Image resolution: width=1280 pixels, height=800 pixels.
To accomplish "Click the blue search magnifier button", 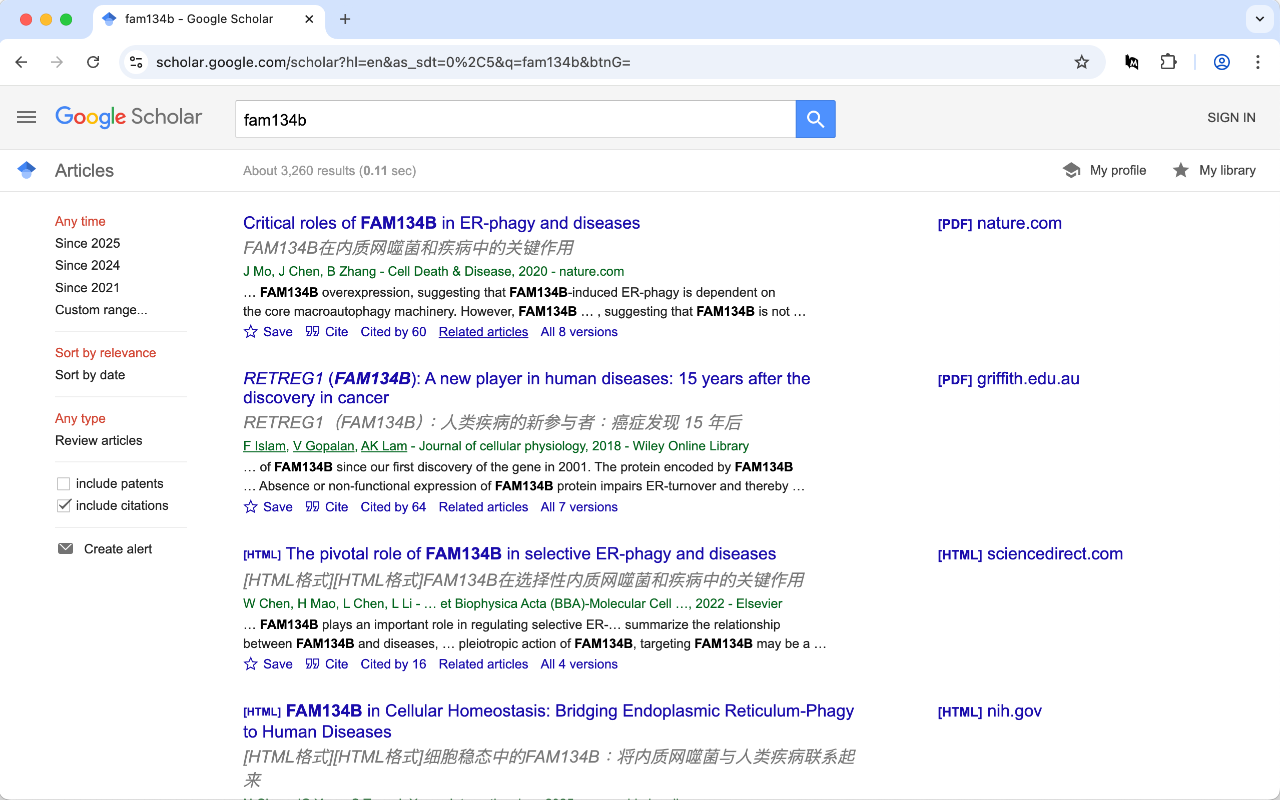I will point(816,119).
